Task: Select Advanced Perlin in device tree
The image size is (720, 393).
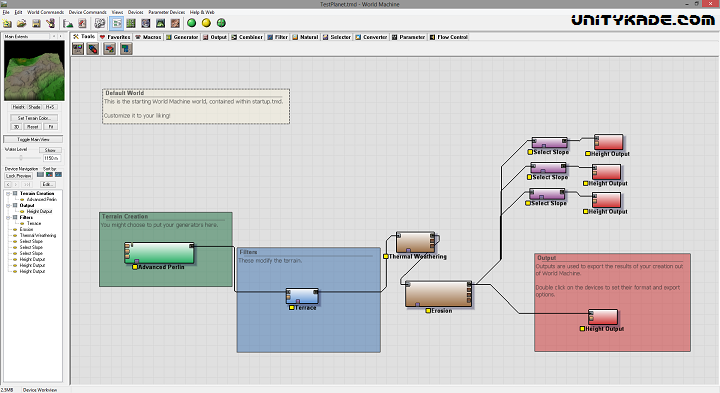Action: point(42,200)
